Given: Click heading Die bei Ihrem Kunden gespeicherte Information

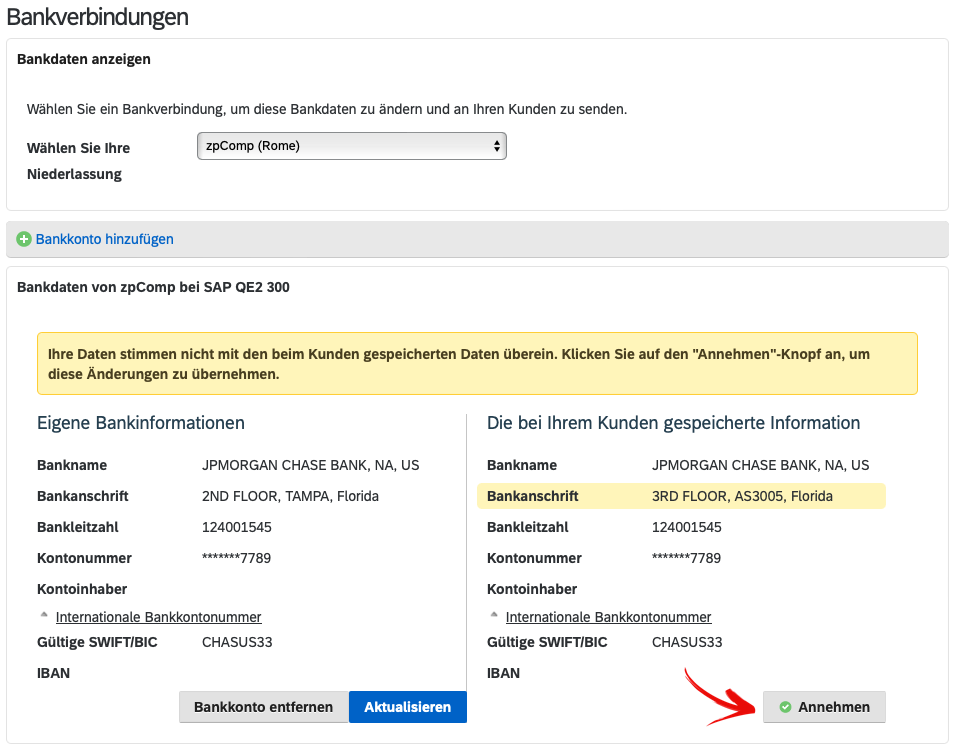Looking at the screenshot, I should (673, 423).
